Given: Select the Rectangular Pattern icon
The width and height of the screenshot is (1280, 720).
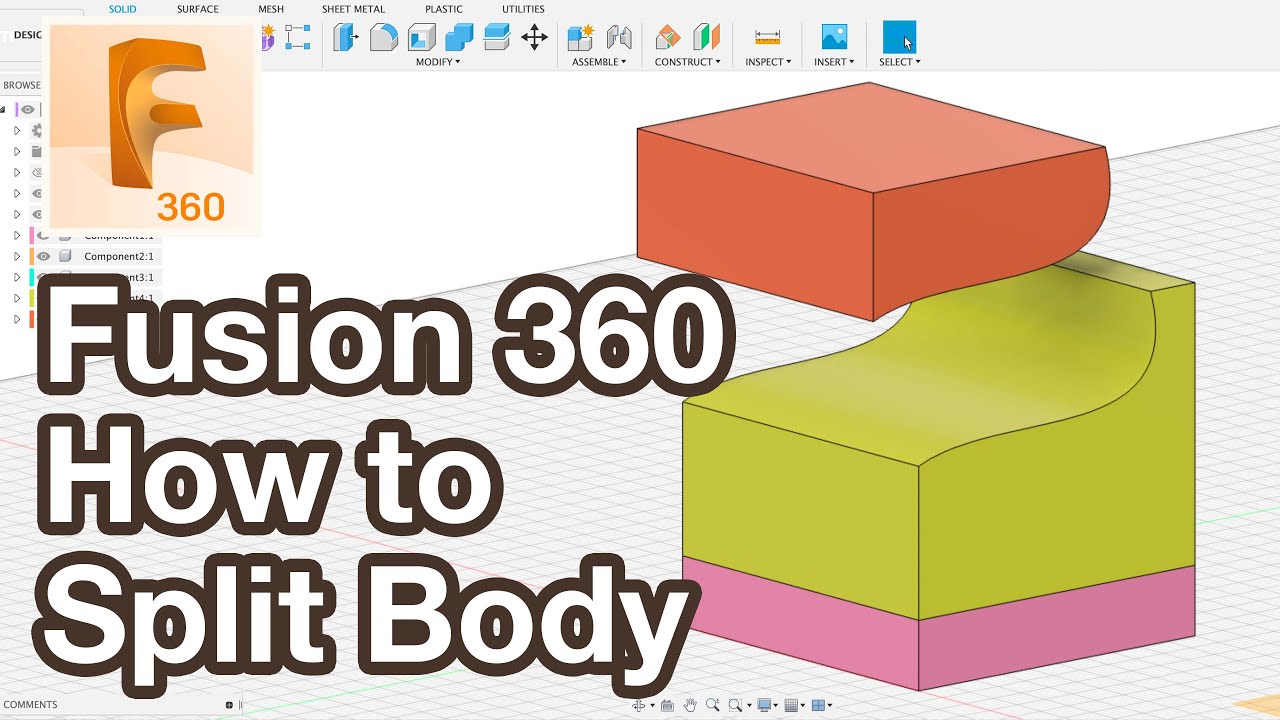Looking at the screenshot, I should 297,38.
